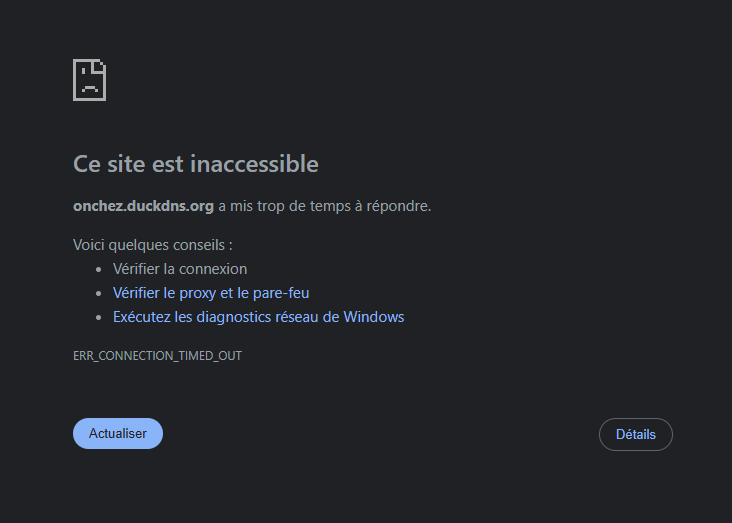Open "Vérifier le proxy et le pare-feu" link
Viewport: 732px width, 523px height.
[211, 293]
